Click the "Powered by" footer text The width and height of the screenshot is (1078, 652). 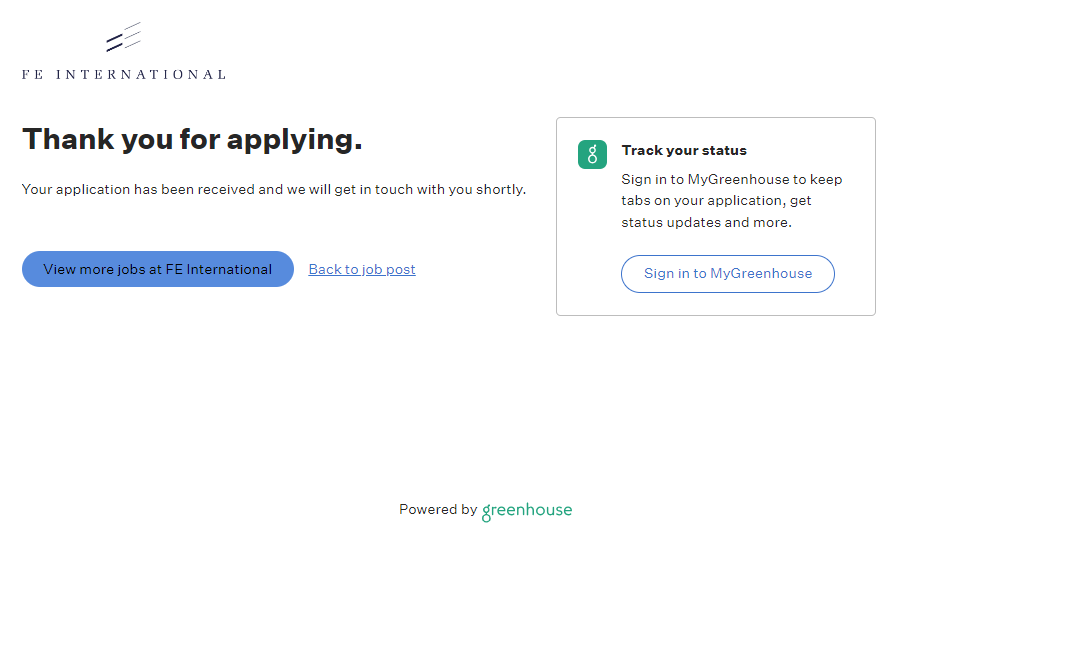click(438, 509)
